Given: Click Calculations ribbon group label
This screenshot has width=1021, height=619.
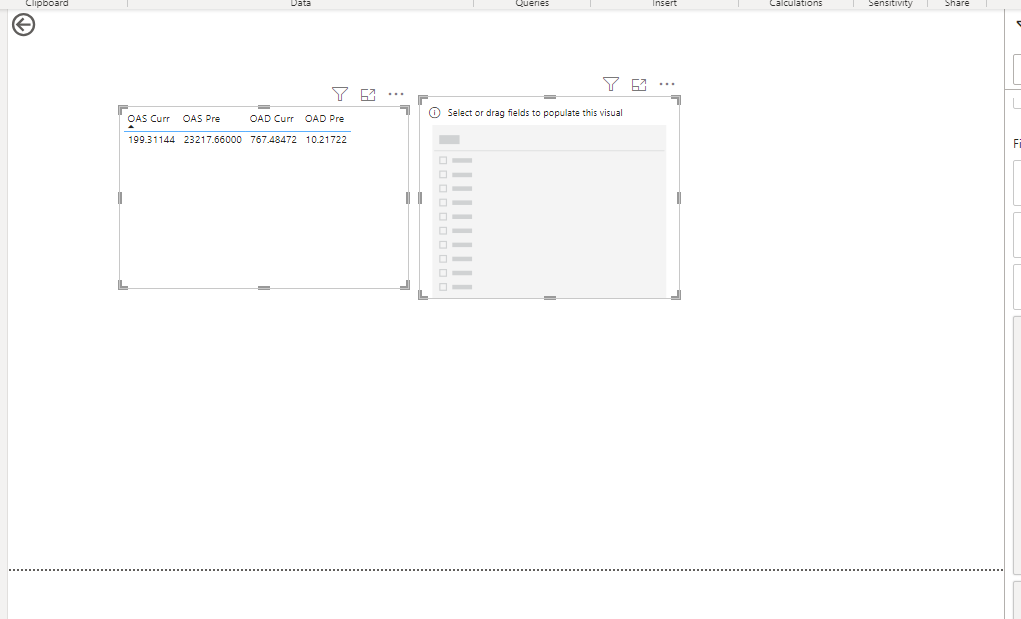Looking at the screenshot, I should (796, 3).
